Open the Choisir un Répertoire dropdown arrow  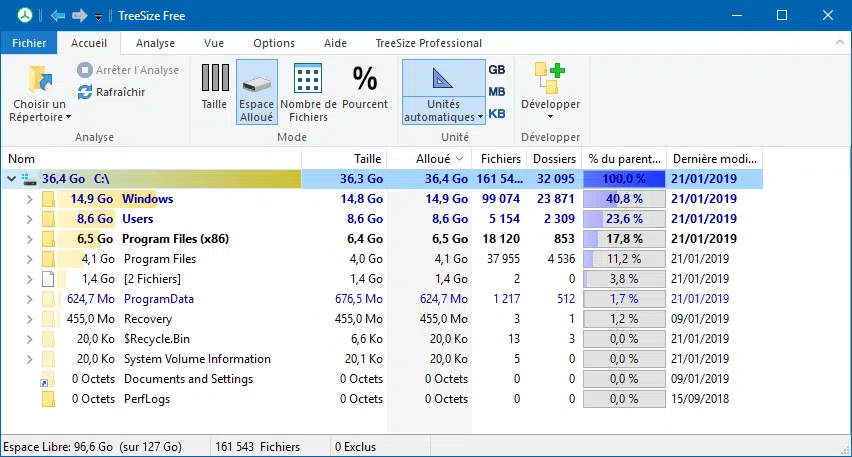(x=68, y=117)
